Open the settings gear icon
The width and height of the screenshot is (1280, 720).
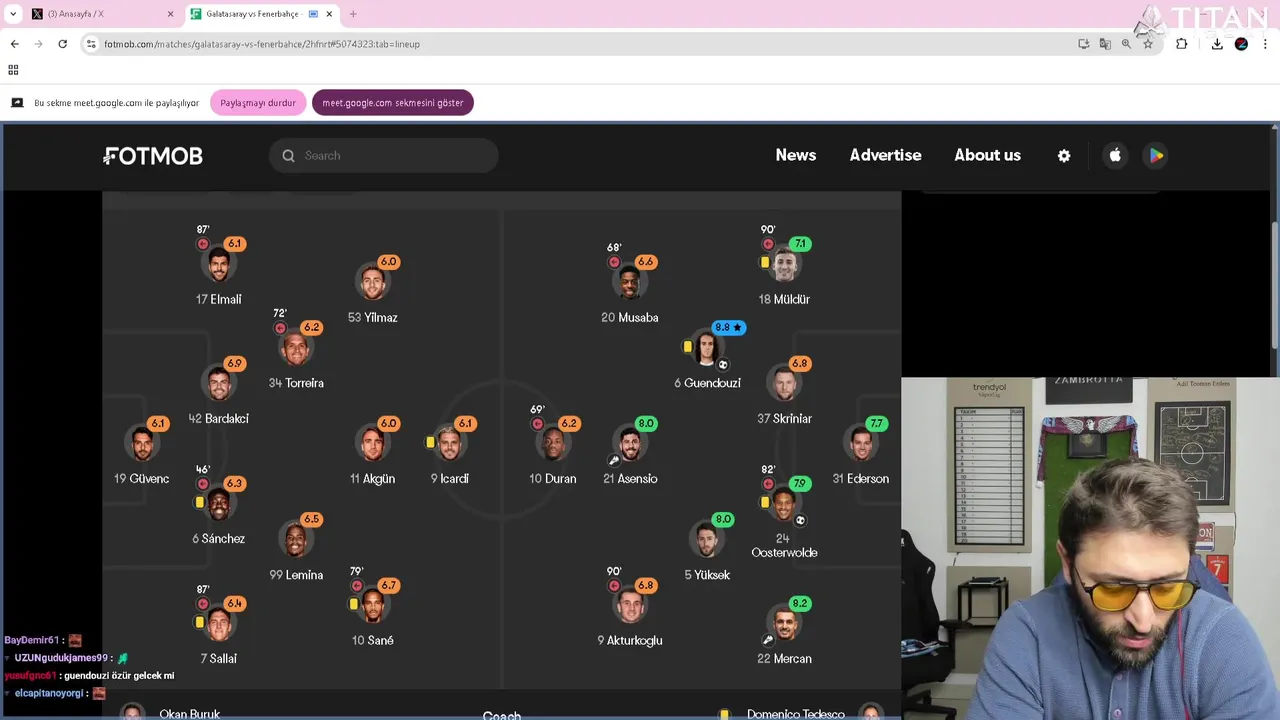click(1064, 156)
